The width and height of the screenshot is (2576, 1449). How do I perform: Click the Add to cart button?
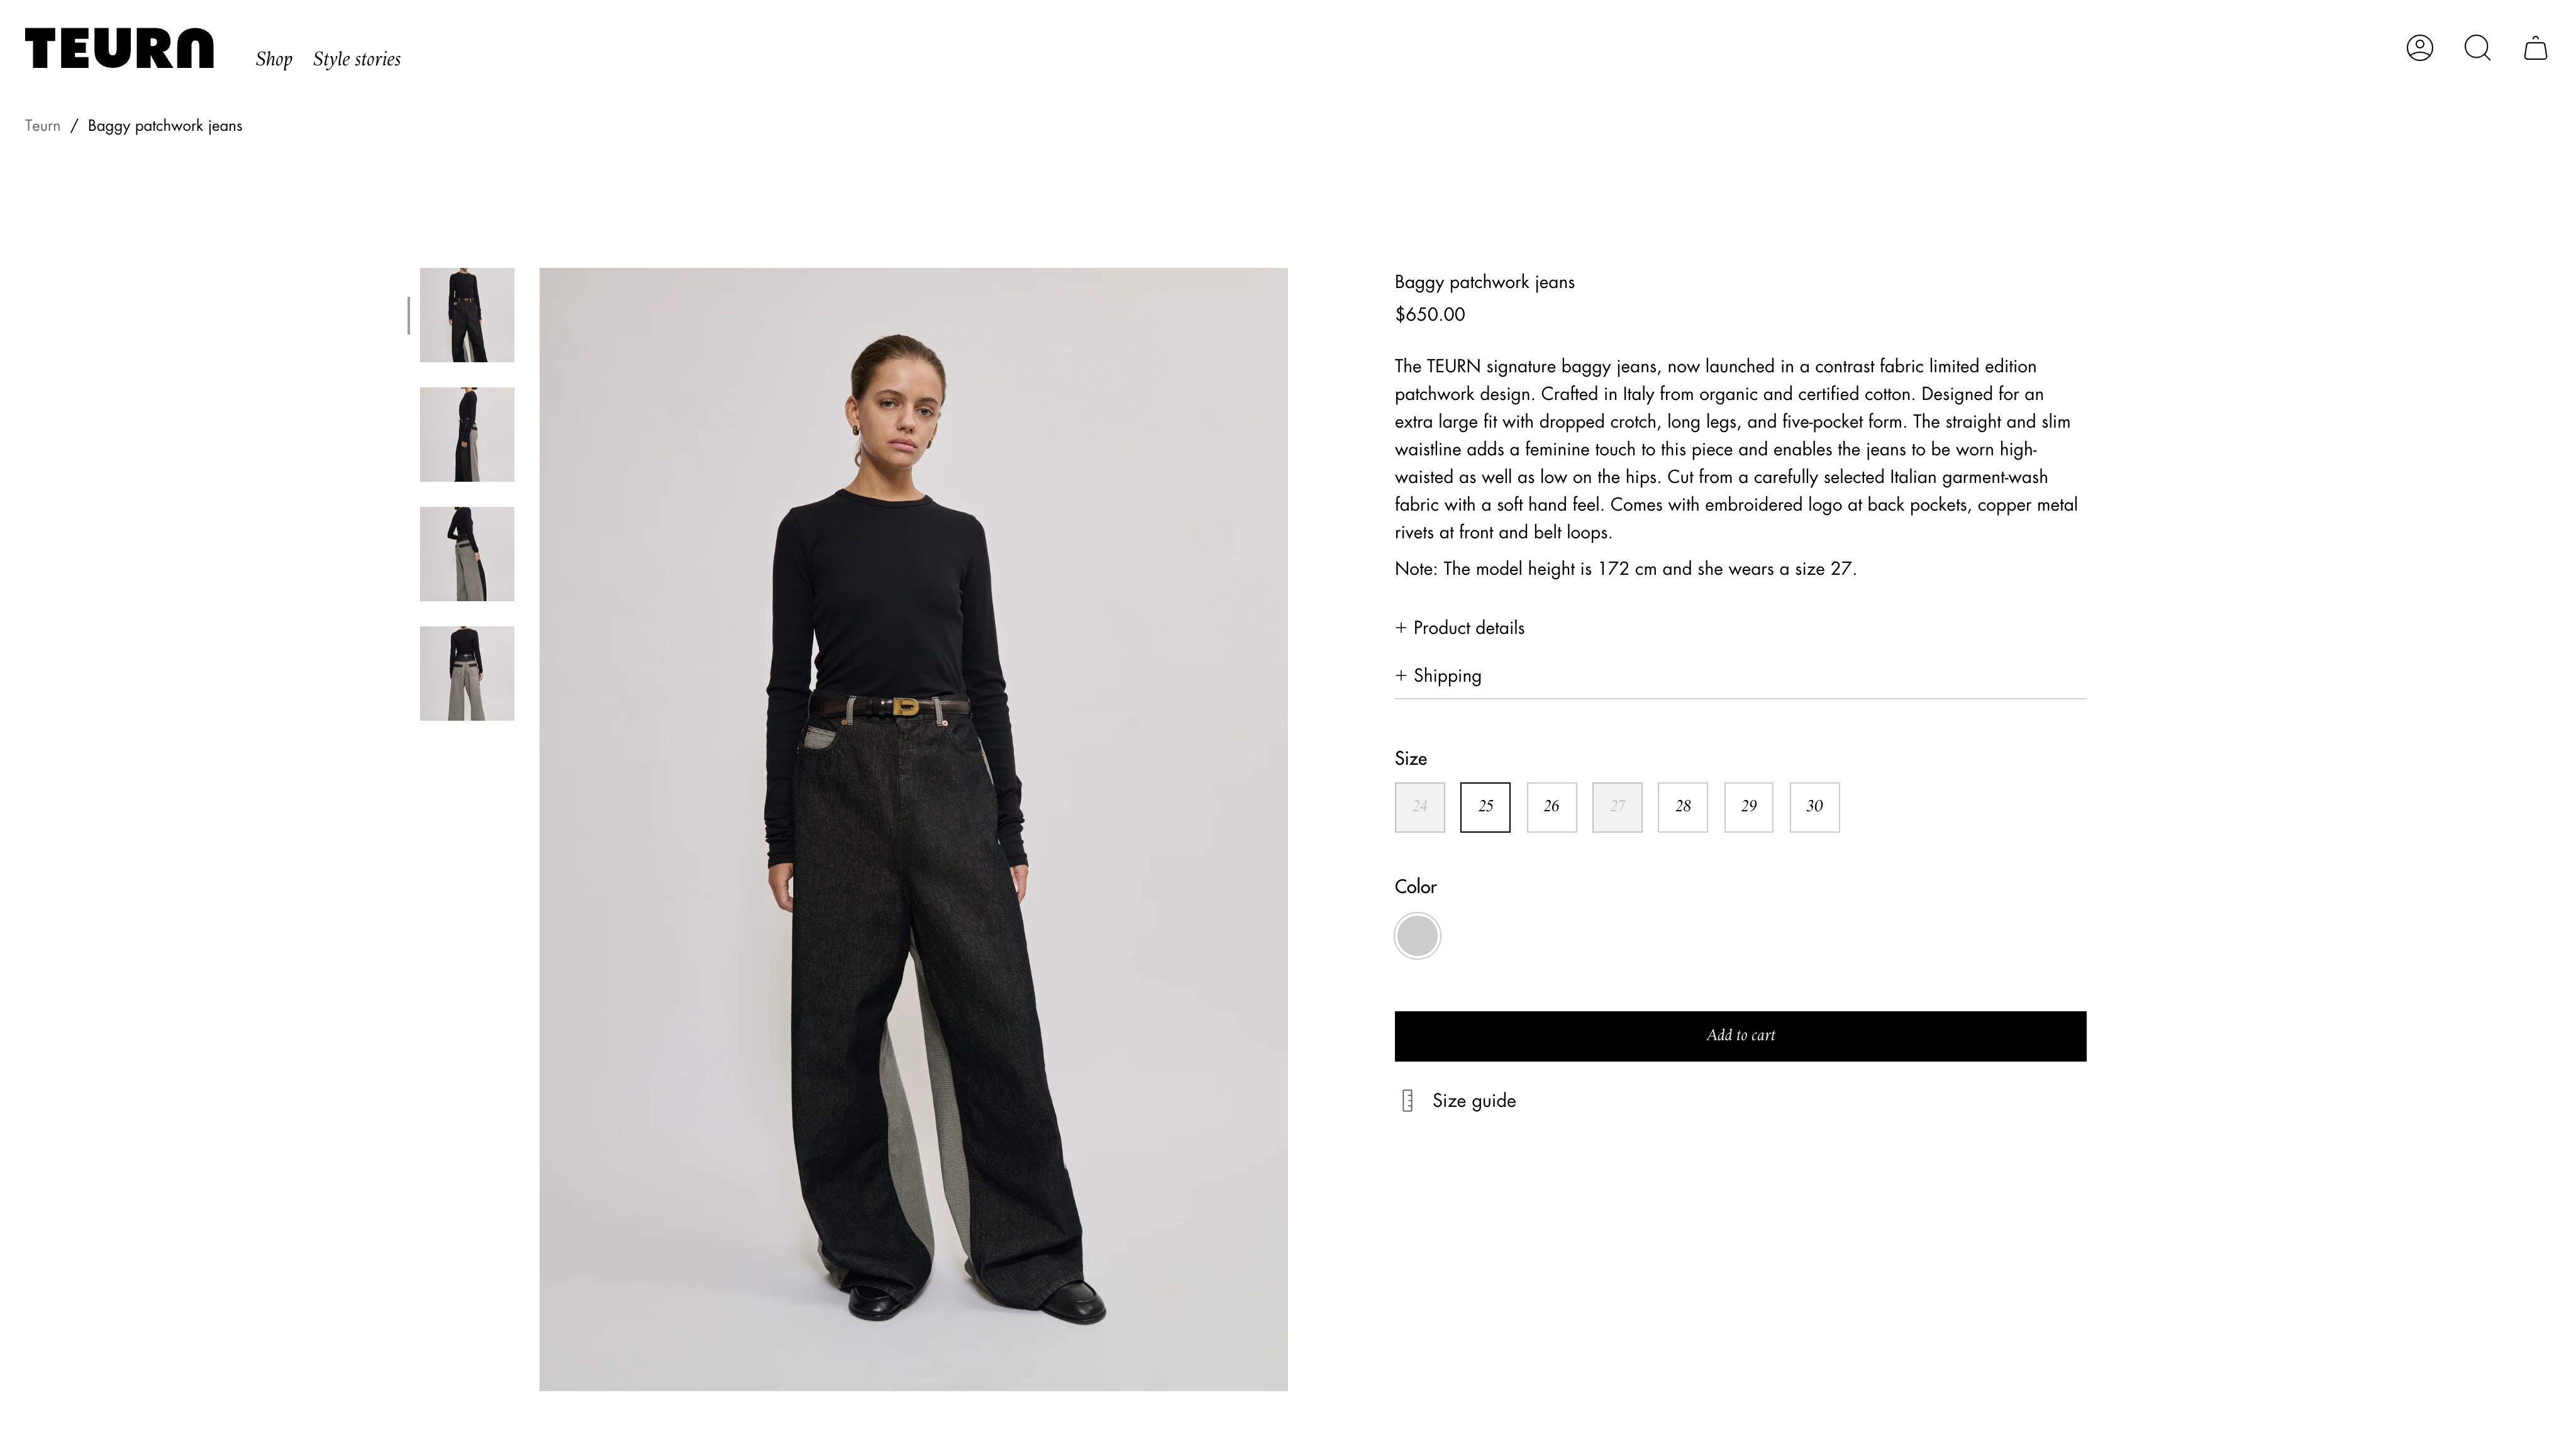(1740, 1036)
